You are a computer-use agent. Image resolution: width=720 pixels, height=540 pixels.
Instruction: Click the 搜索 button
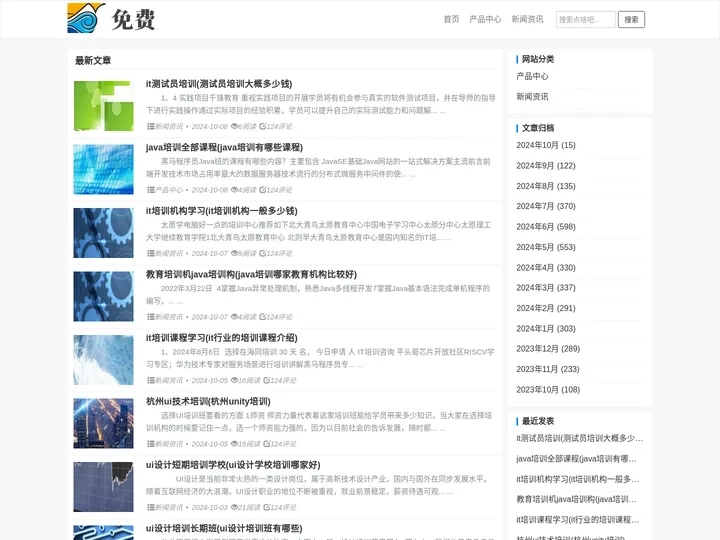click(x=631, y=19)
